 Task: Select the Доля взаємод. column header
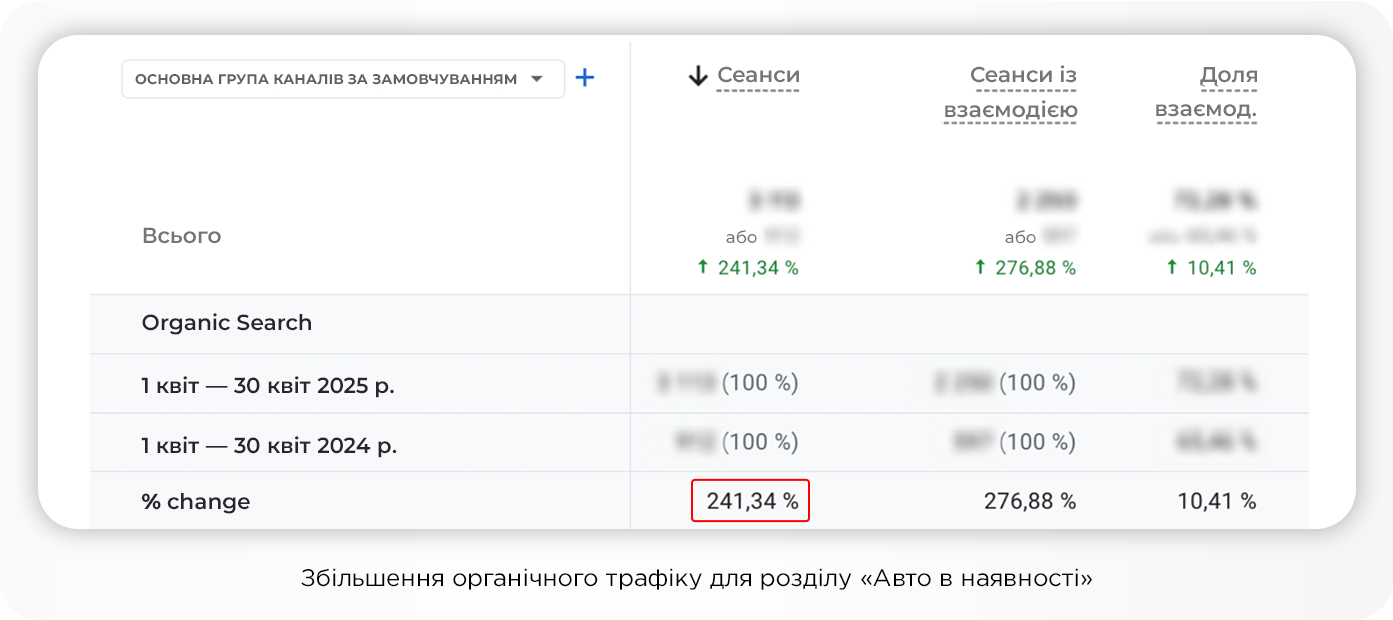click(1206, 92)
